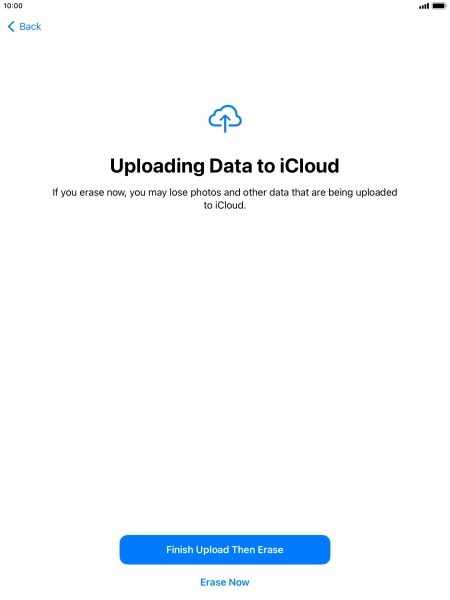Tap the word iCloud in the heading
This screenshot has width=450, height=600.
pyautogui.click(x=309, y=166)
